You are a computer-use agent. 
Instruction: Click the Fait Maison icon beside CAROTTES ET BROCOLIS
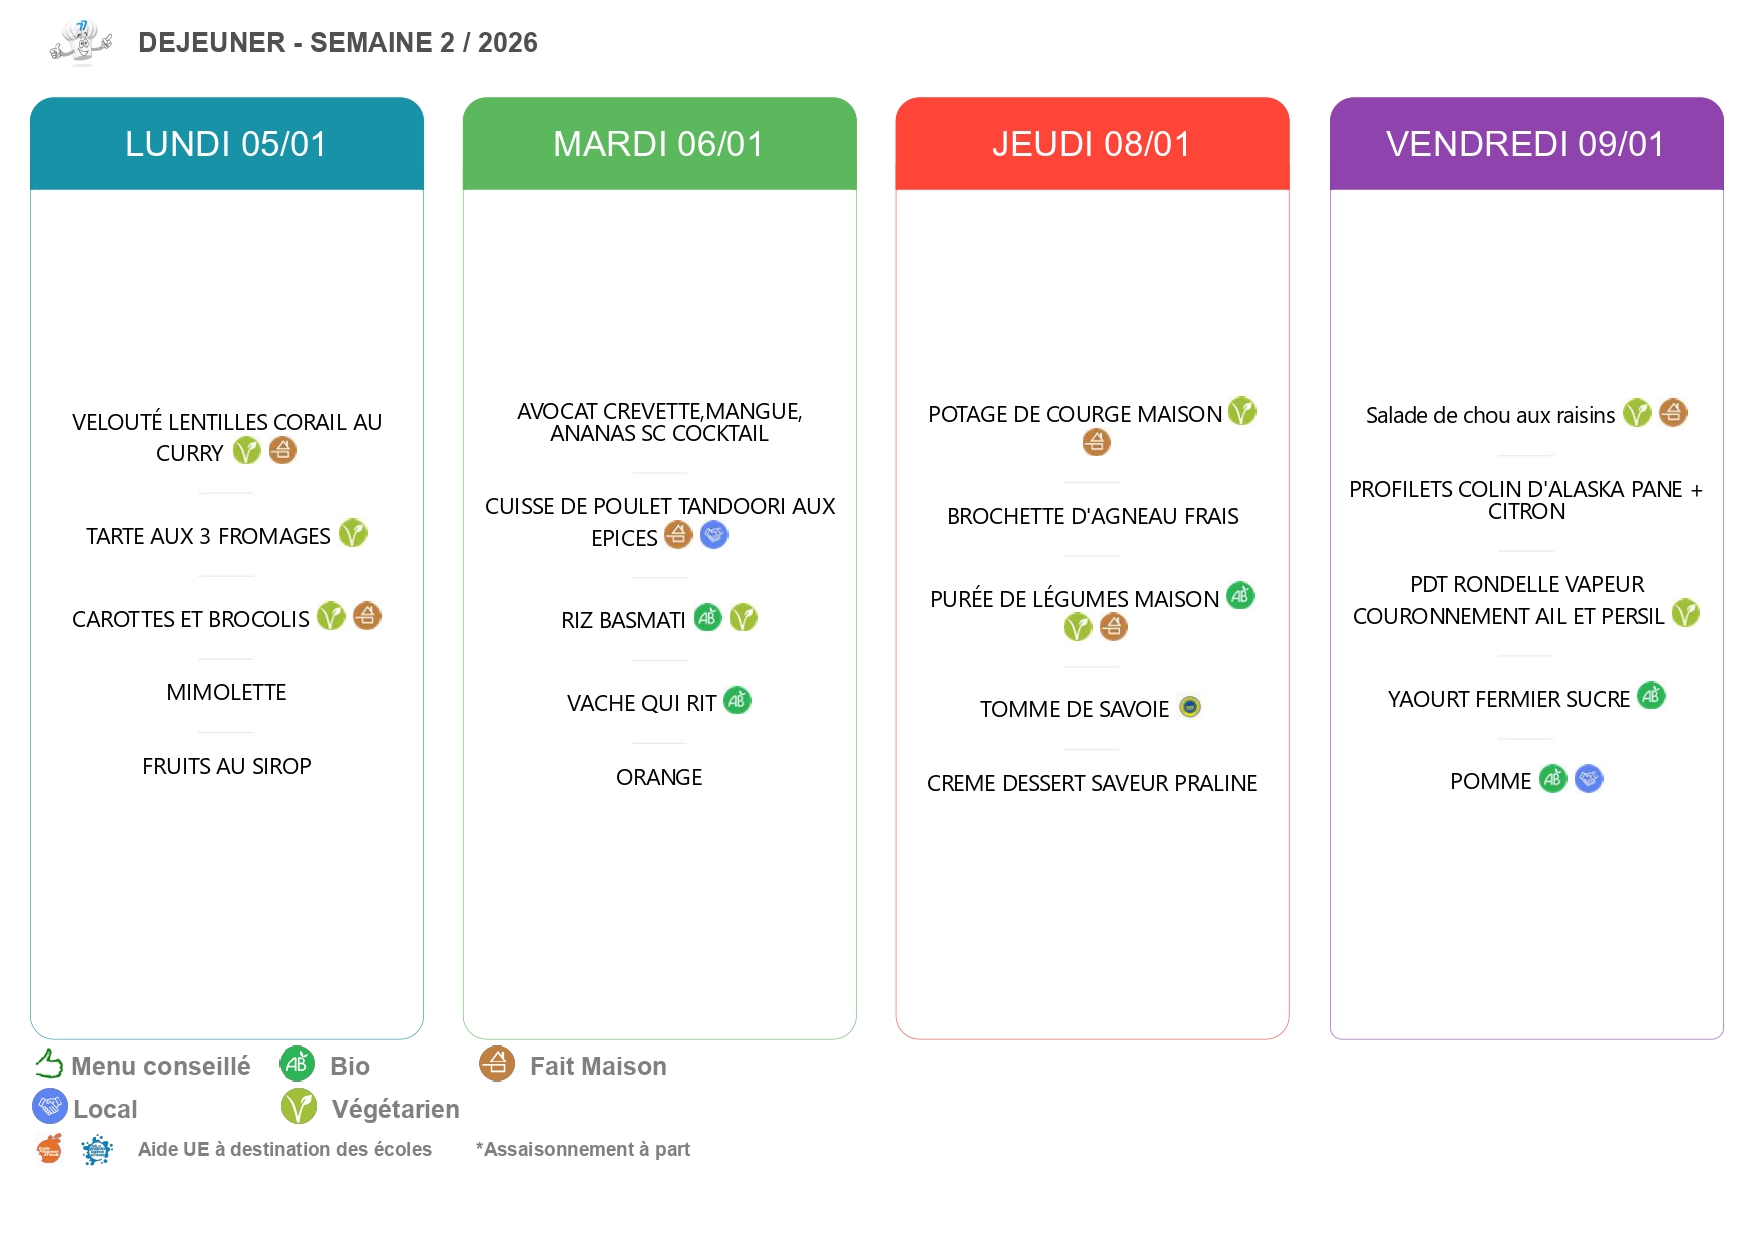367,616
